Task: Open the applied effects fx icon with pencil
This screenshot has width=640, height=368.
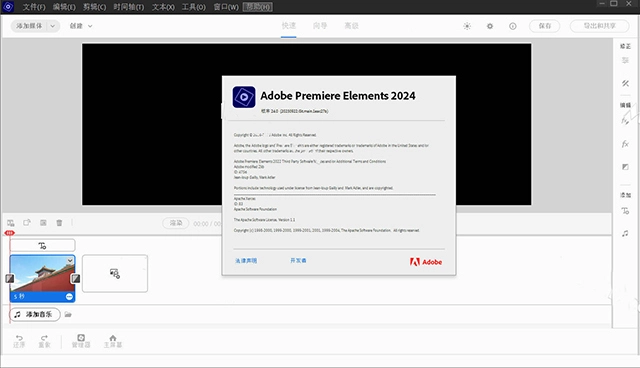Action: (x=625, y=121)
